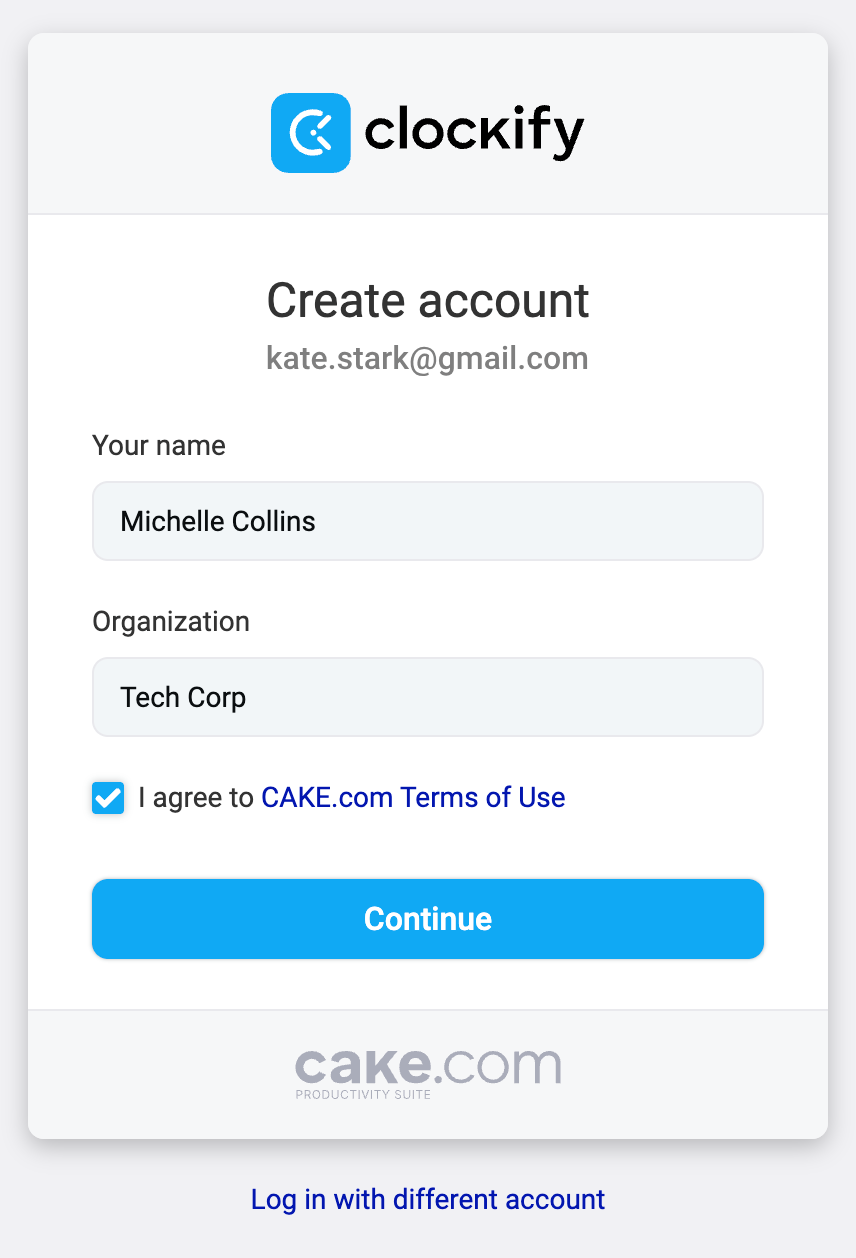Screen dimensions: 856x1258
Task: Click the "Your name" field label
Action: [x=159, y=446]
